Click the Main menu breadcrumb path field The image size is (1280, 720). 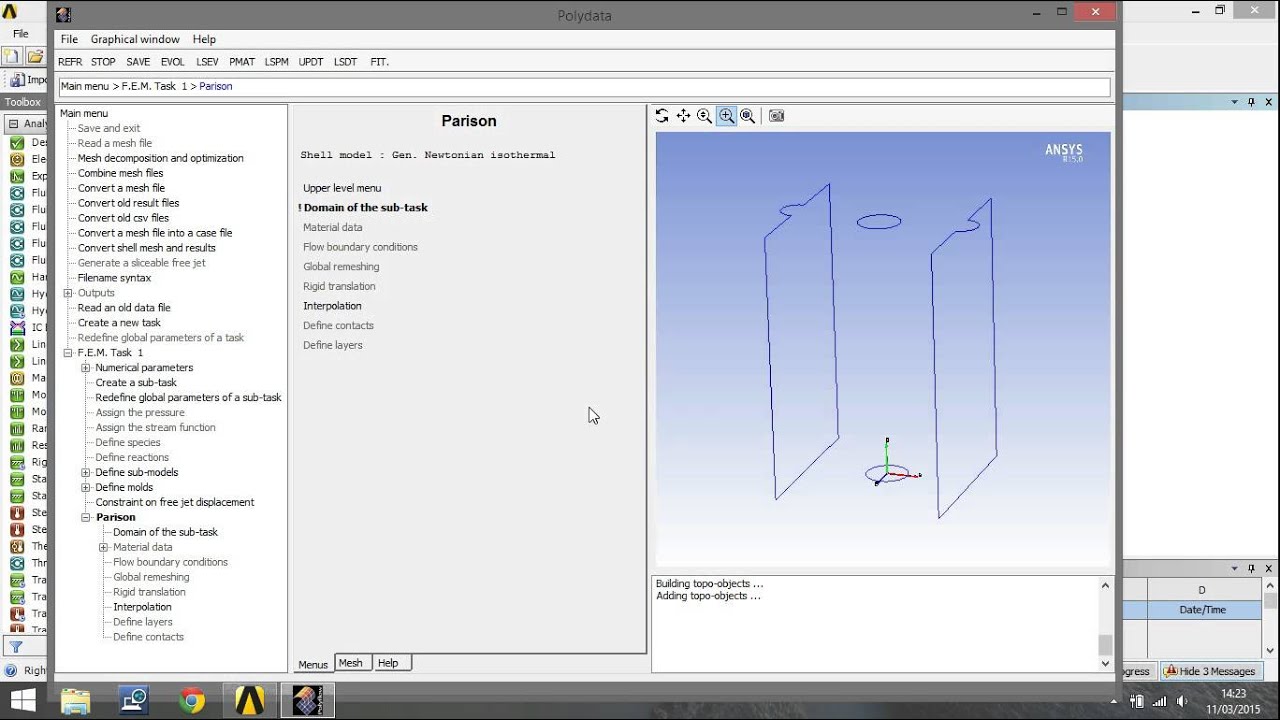coord(584,87)
